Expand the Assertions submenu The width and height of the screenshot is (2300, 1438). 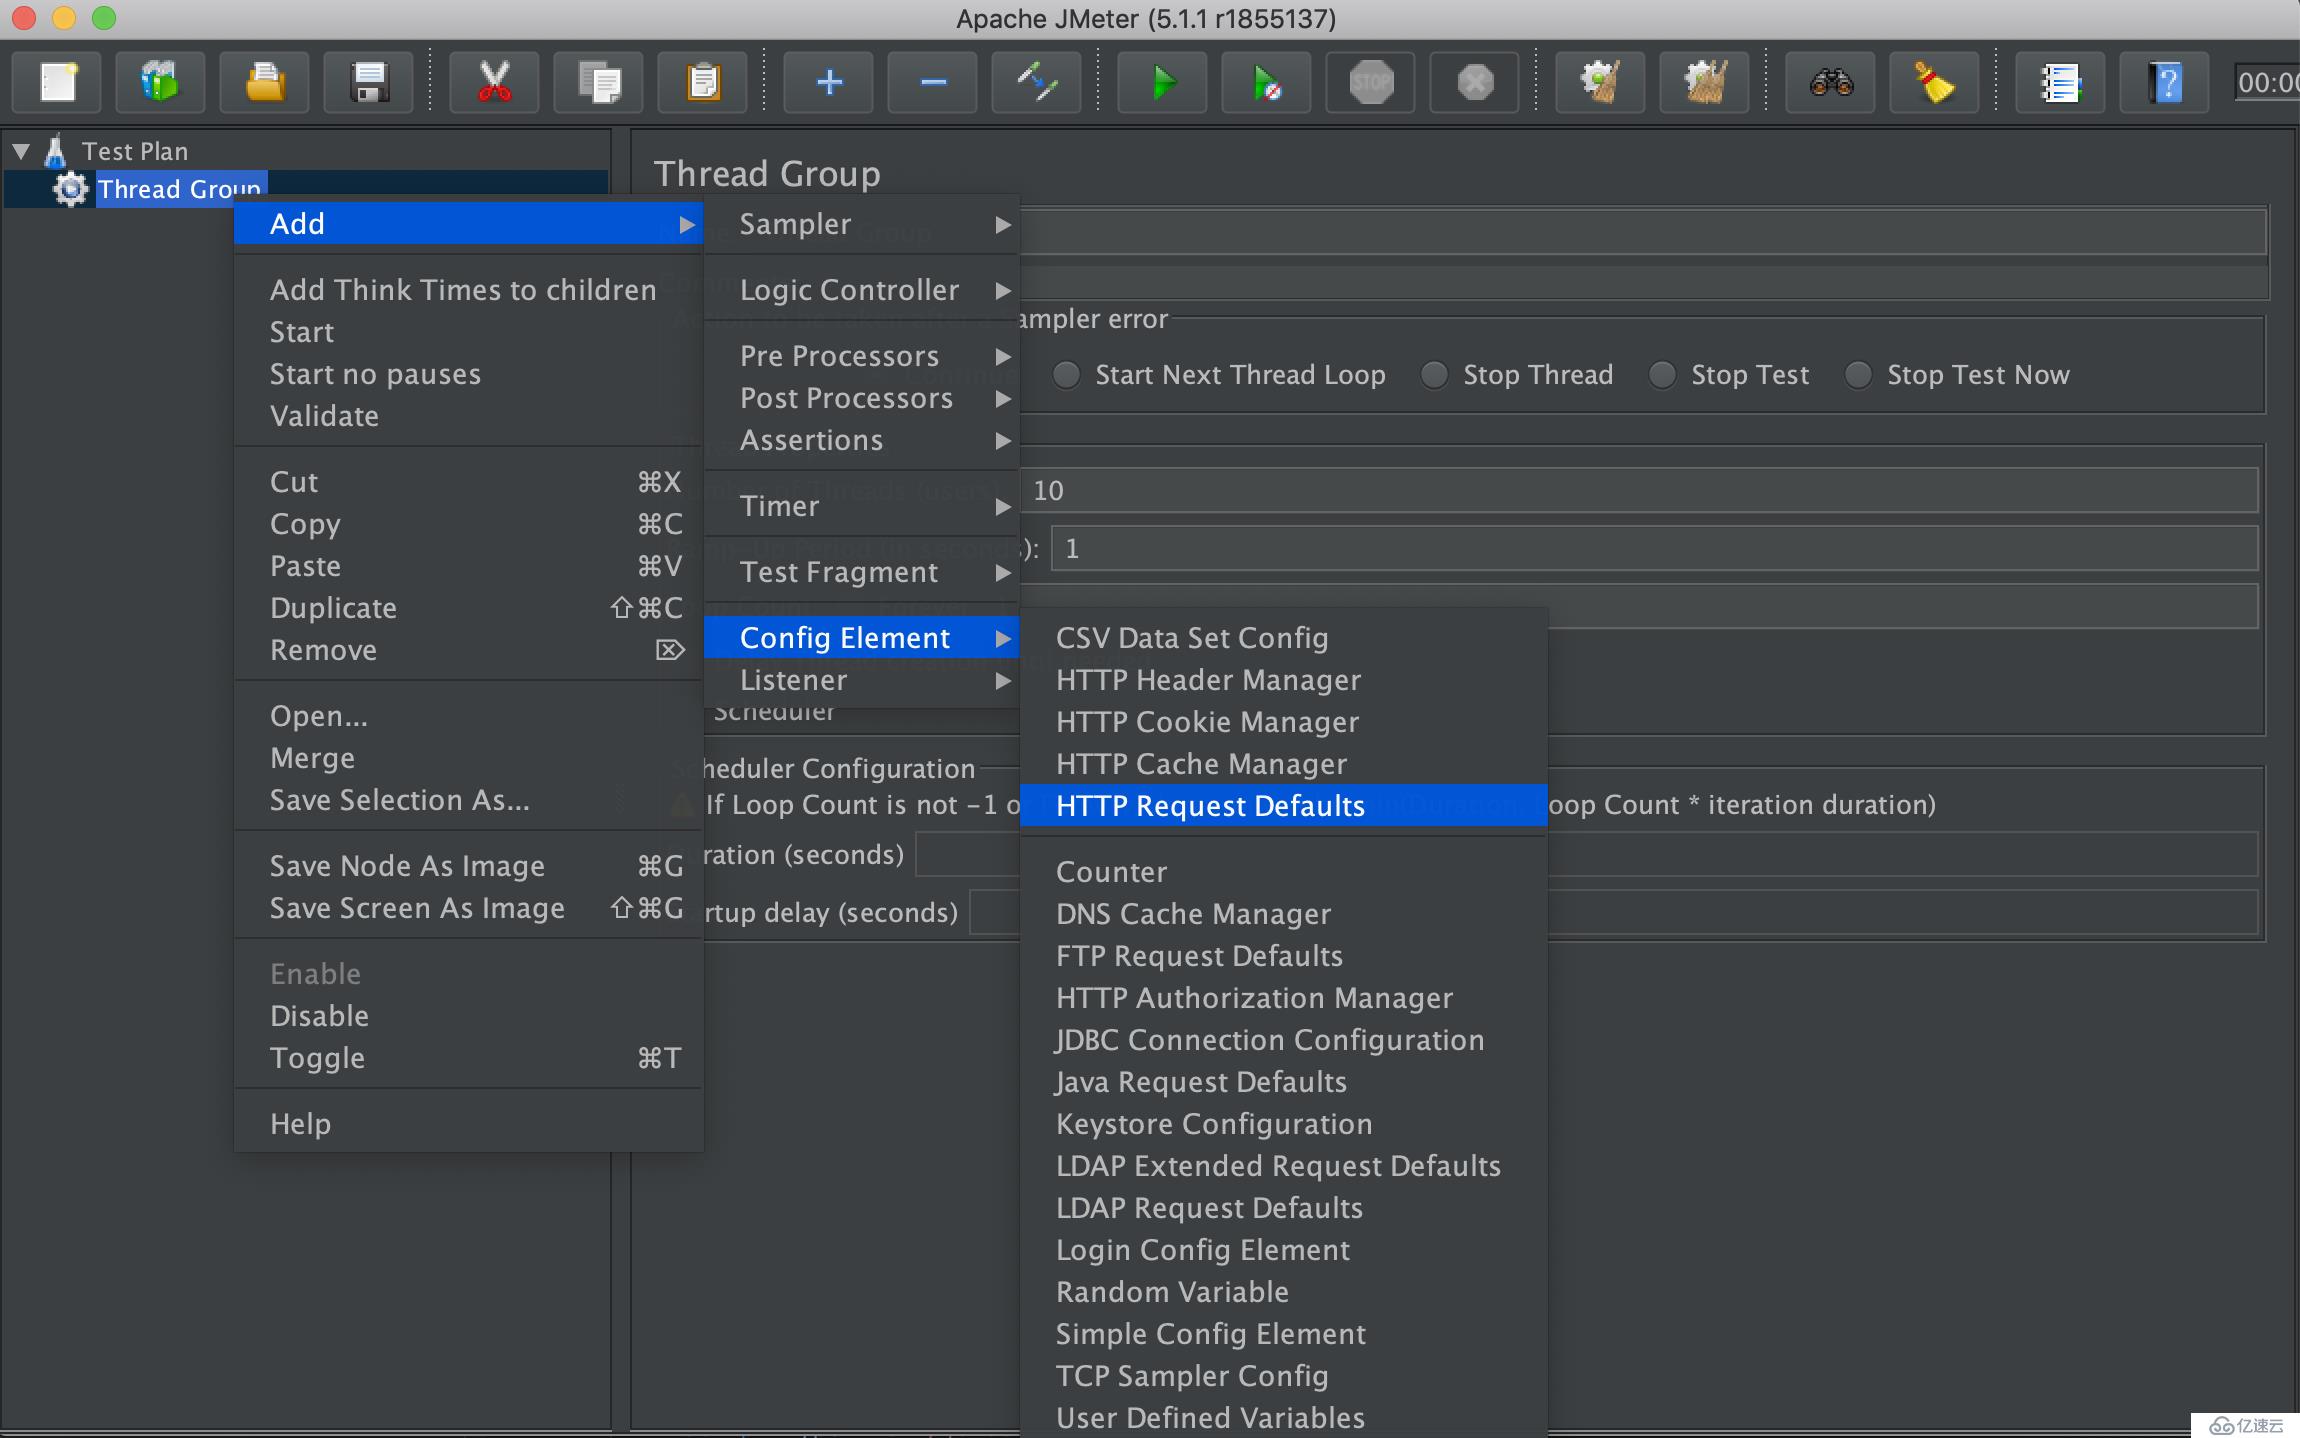862,440
